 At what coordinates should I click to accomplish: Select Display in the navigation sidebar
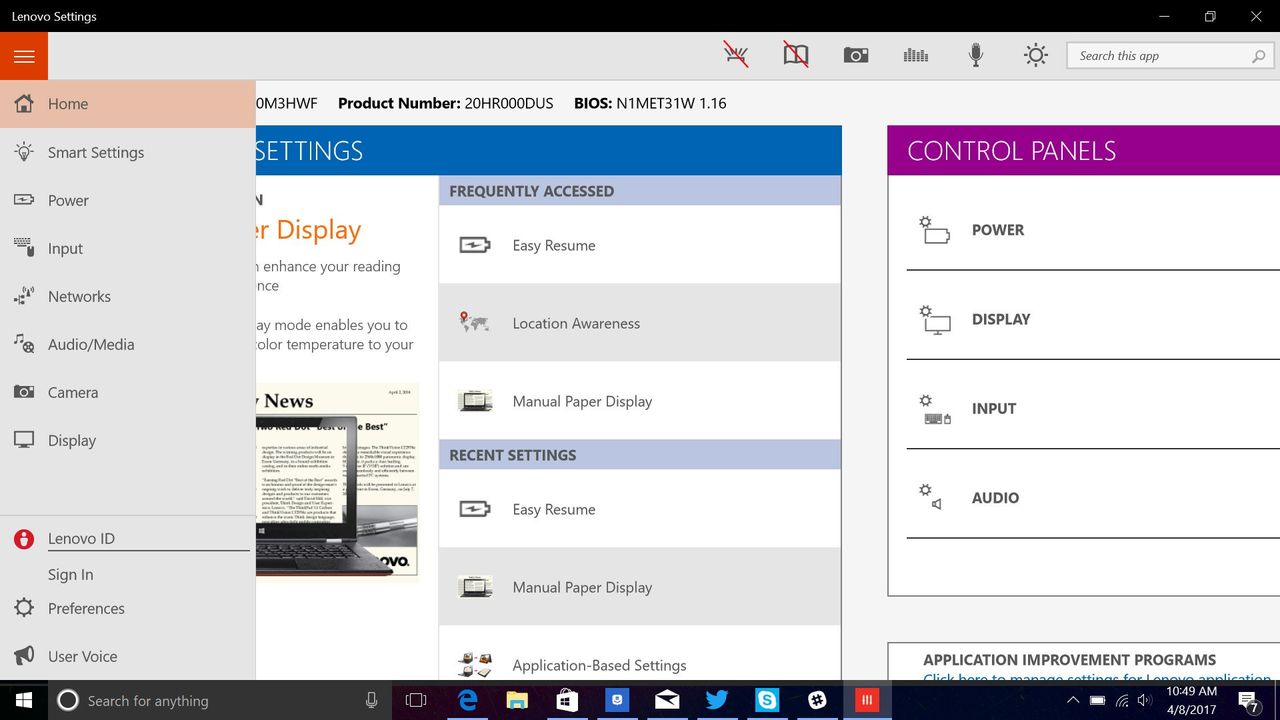128,440
